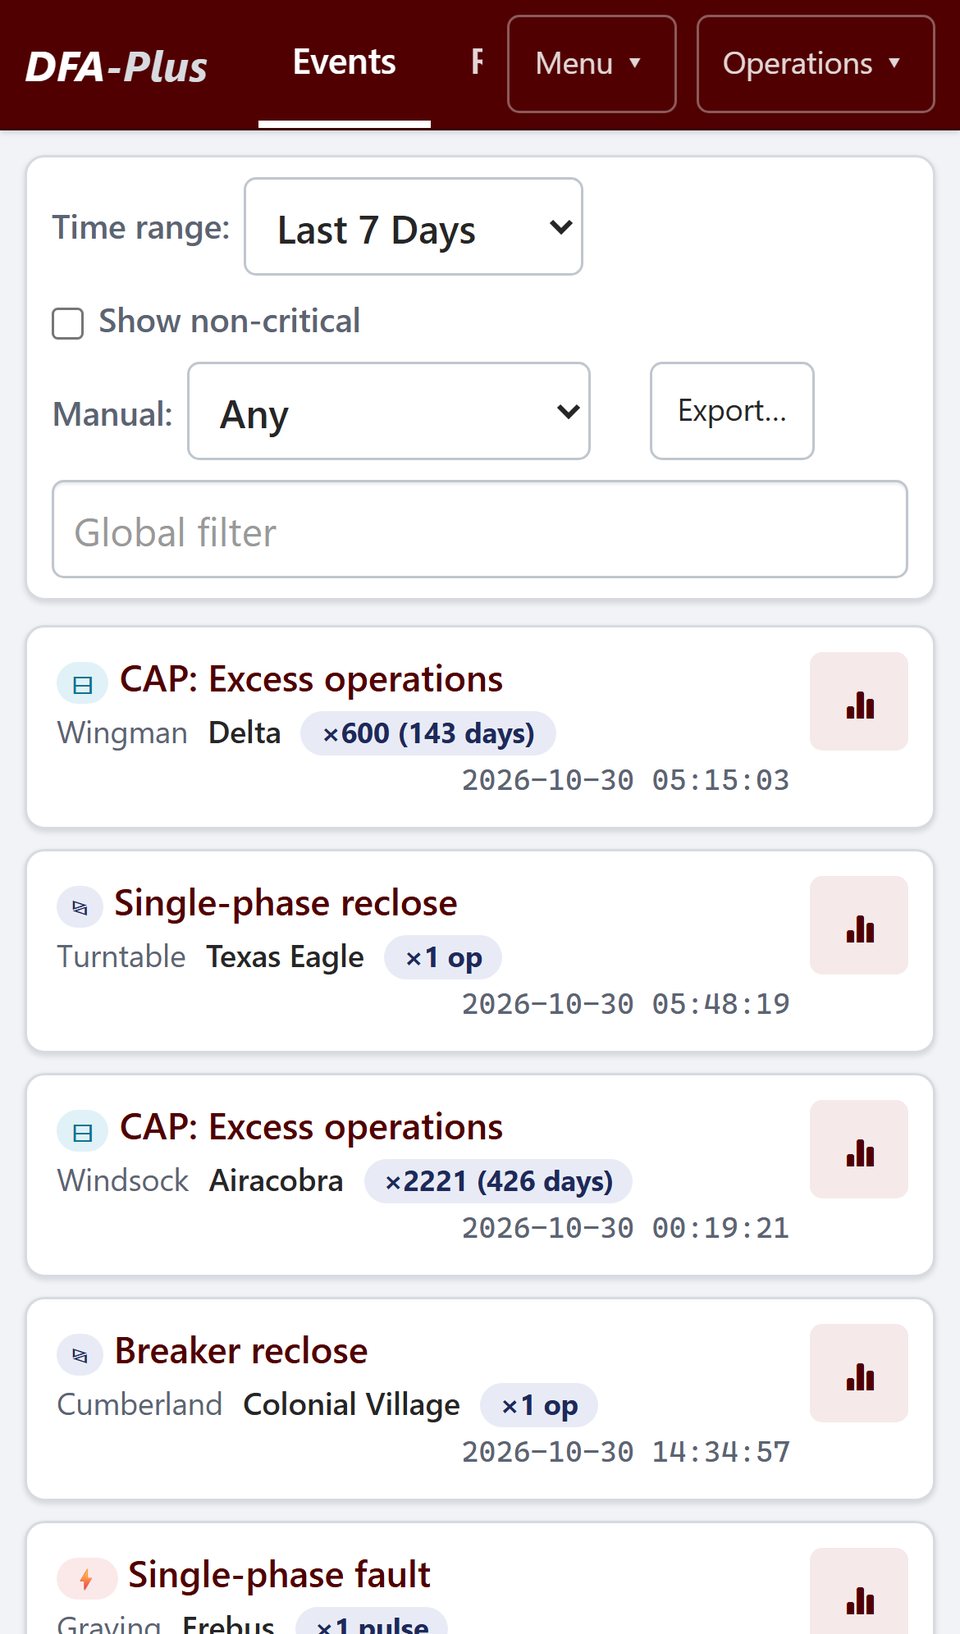Open the Time range dropdown

pyautogui.click(x=413, y=227)
